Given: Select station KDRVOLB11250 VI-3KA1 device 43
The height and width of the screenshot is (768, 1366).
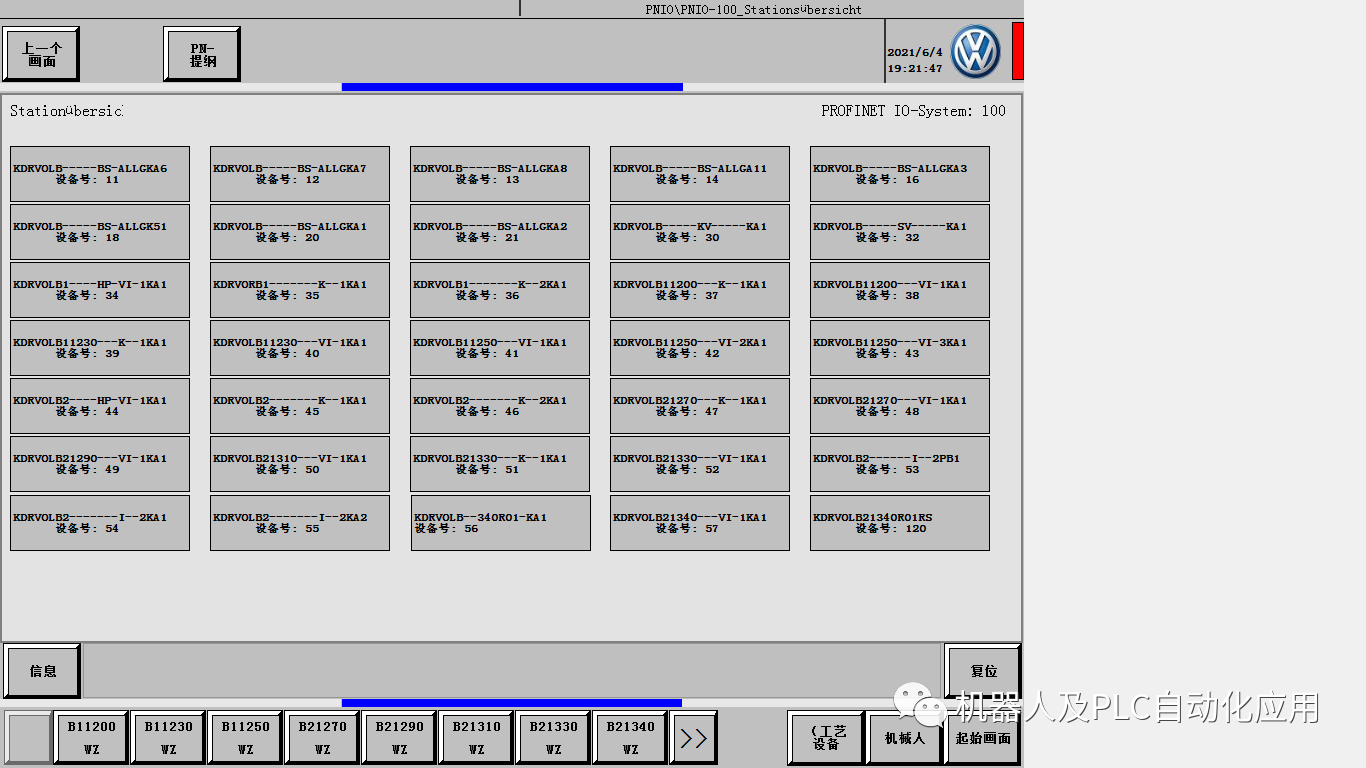Looking at the screenshot, I should click(x=900, y=348).
